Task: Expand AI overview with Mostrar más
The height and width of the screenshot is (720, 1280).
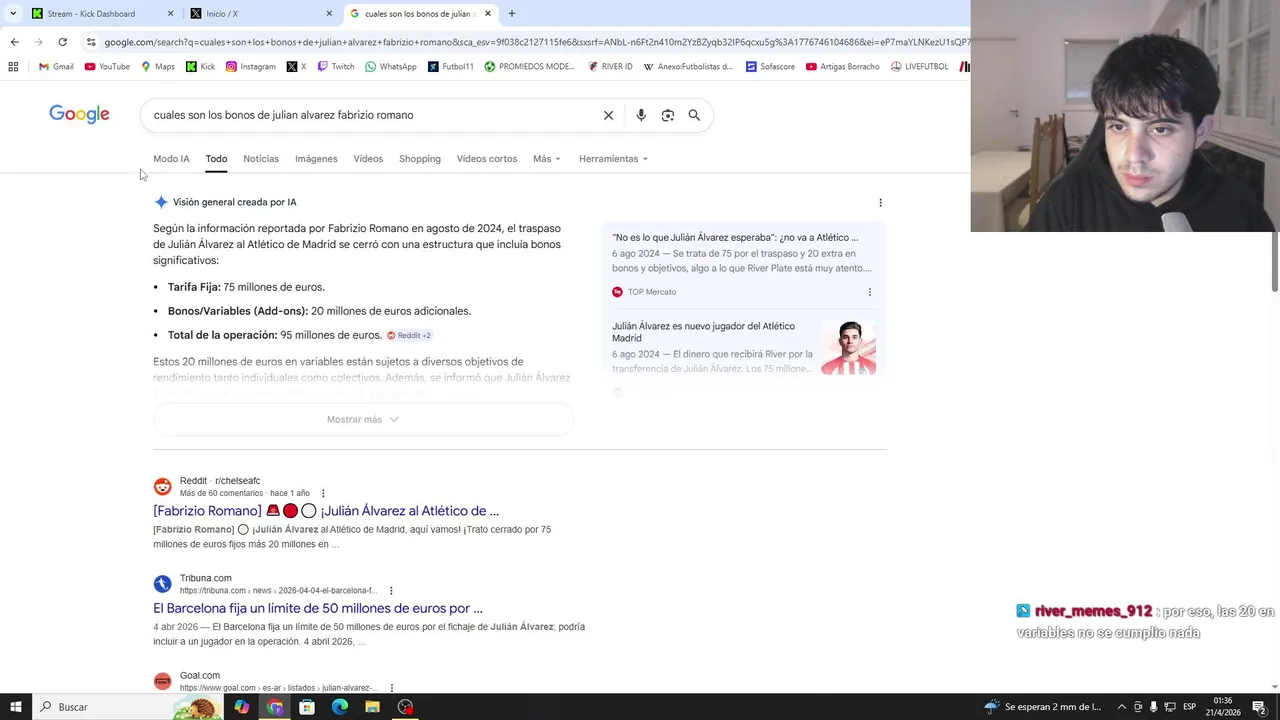Action: [363, 420]
